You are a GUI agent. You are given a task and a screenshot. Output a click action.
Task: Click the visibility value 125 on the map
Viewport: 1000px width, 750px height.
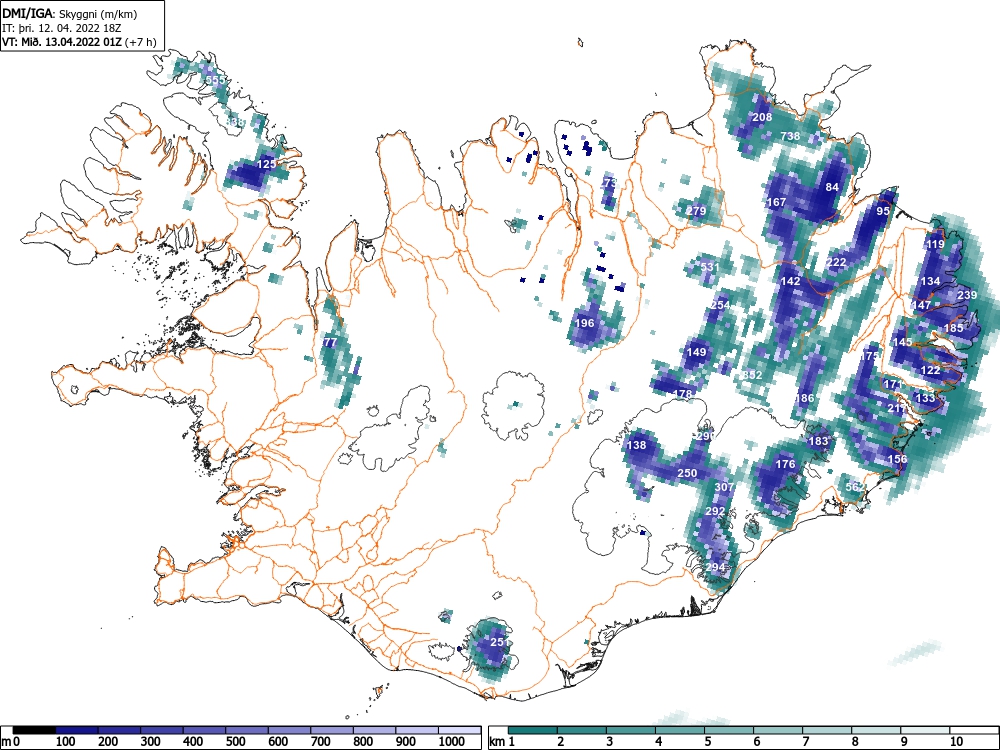(267, 164)
